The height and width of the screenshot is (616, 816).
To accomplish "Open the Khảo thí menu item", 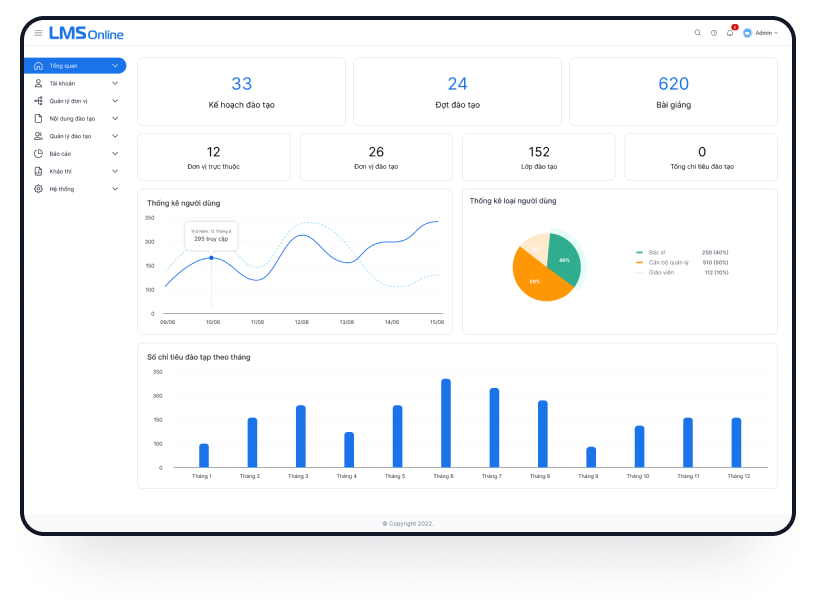I will [x=75, y=171].
